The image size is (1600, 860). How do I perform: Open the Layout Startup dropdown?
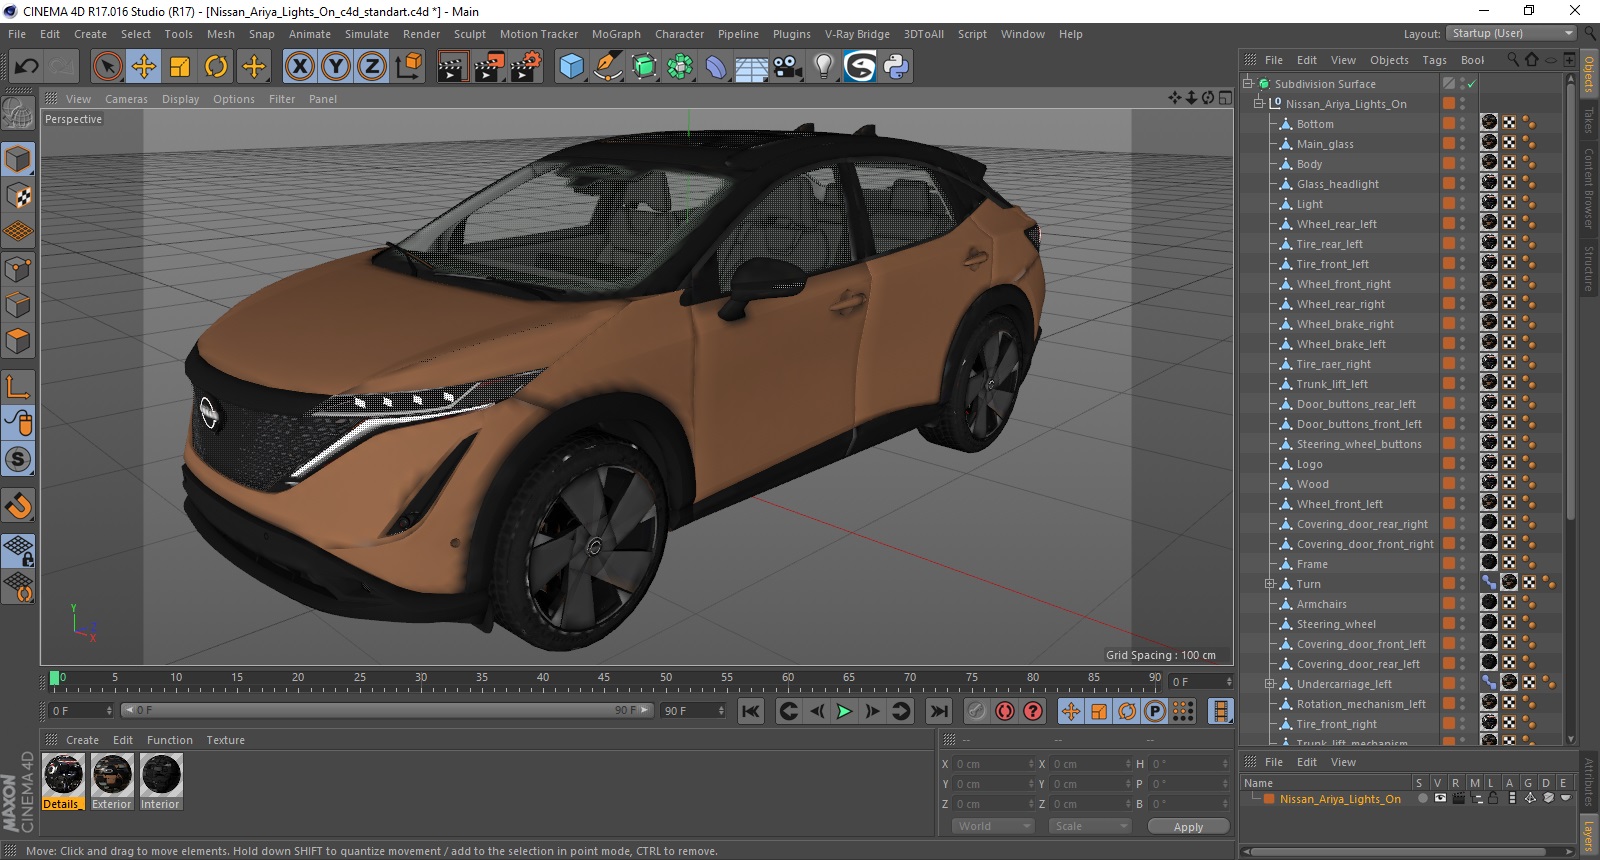point(1511,34)
